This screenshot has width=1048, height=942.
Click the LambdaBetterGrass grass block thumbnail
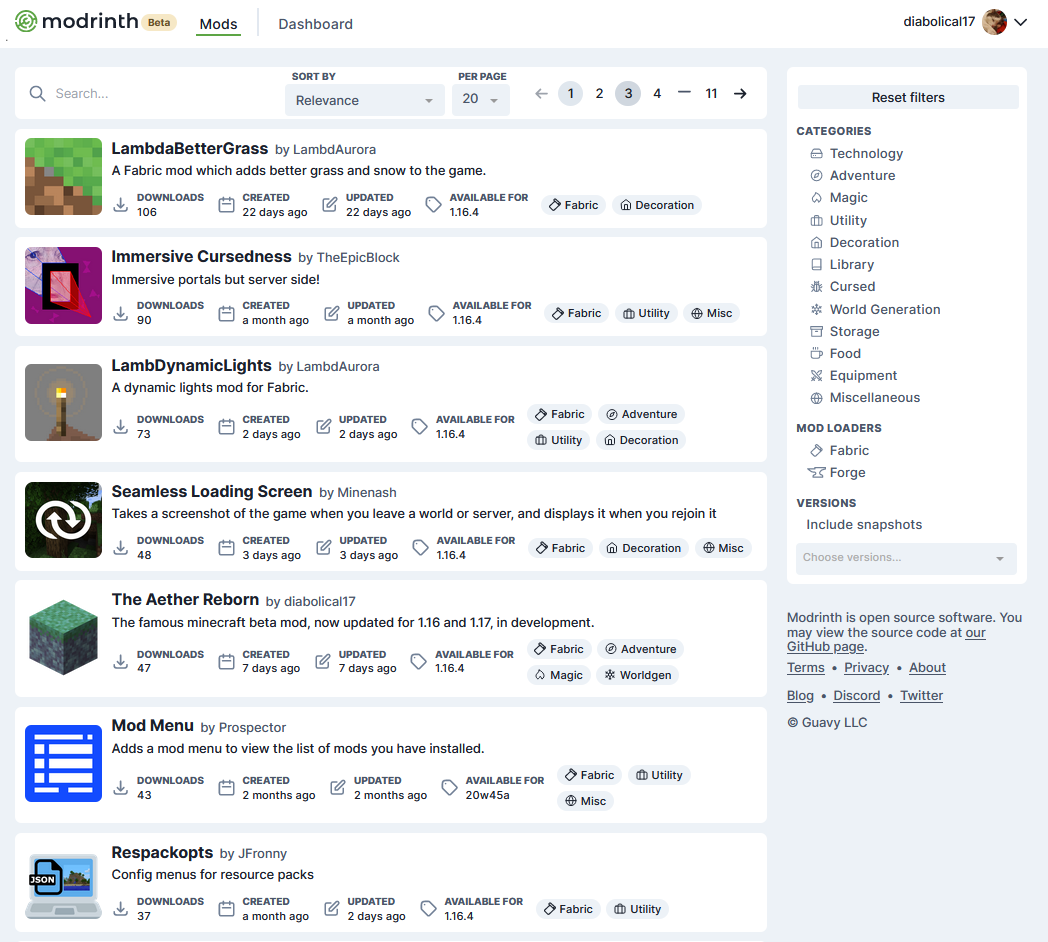click(63, 177)
